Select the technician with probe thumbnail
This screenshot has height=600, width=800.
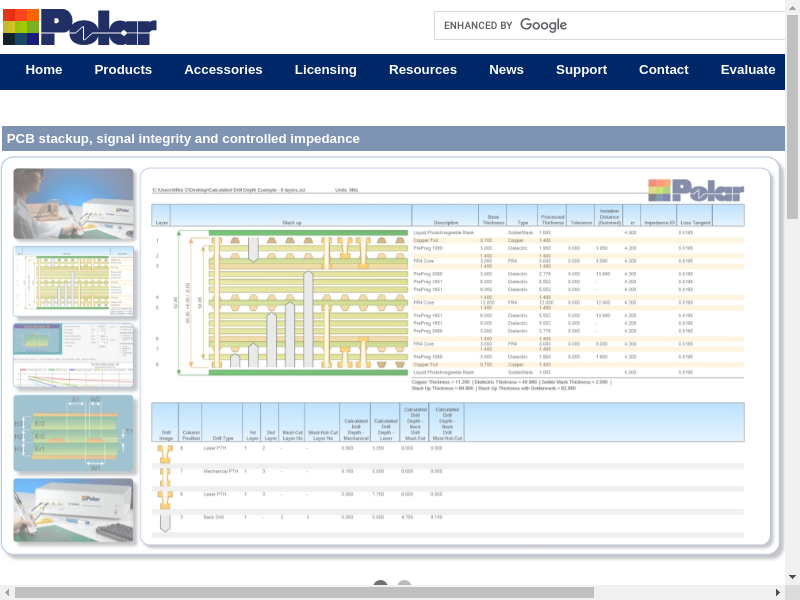[73, 203]
